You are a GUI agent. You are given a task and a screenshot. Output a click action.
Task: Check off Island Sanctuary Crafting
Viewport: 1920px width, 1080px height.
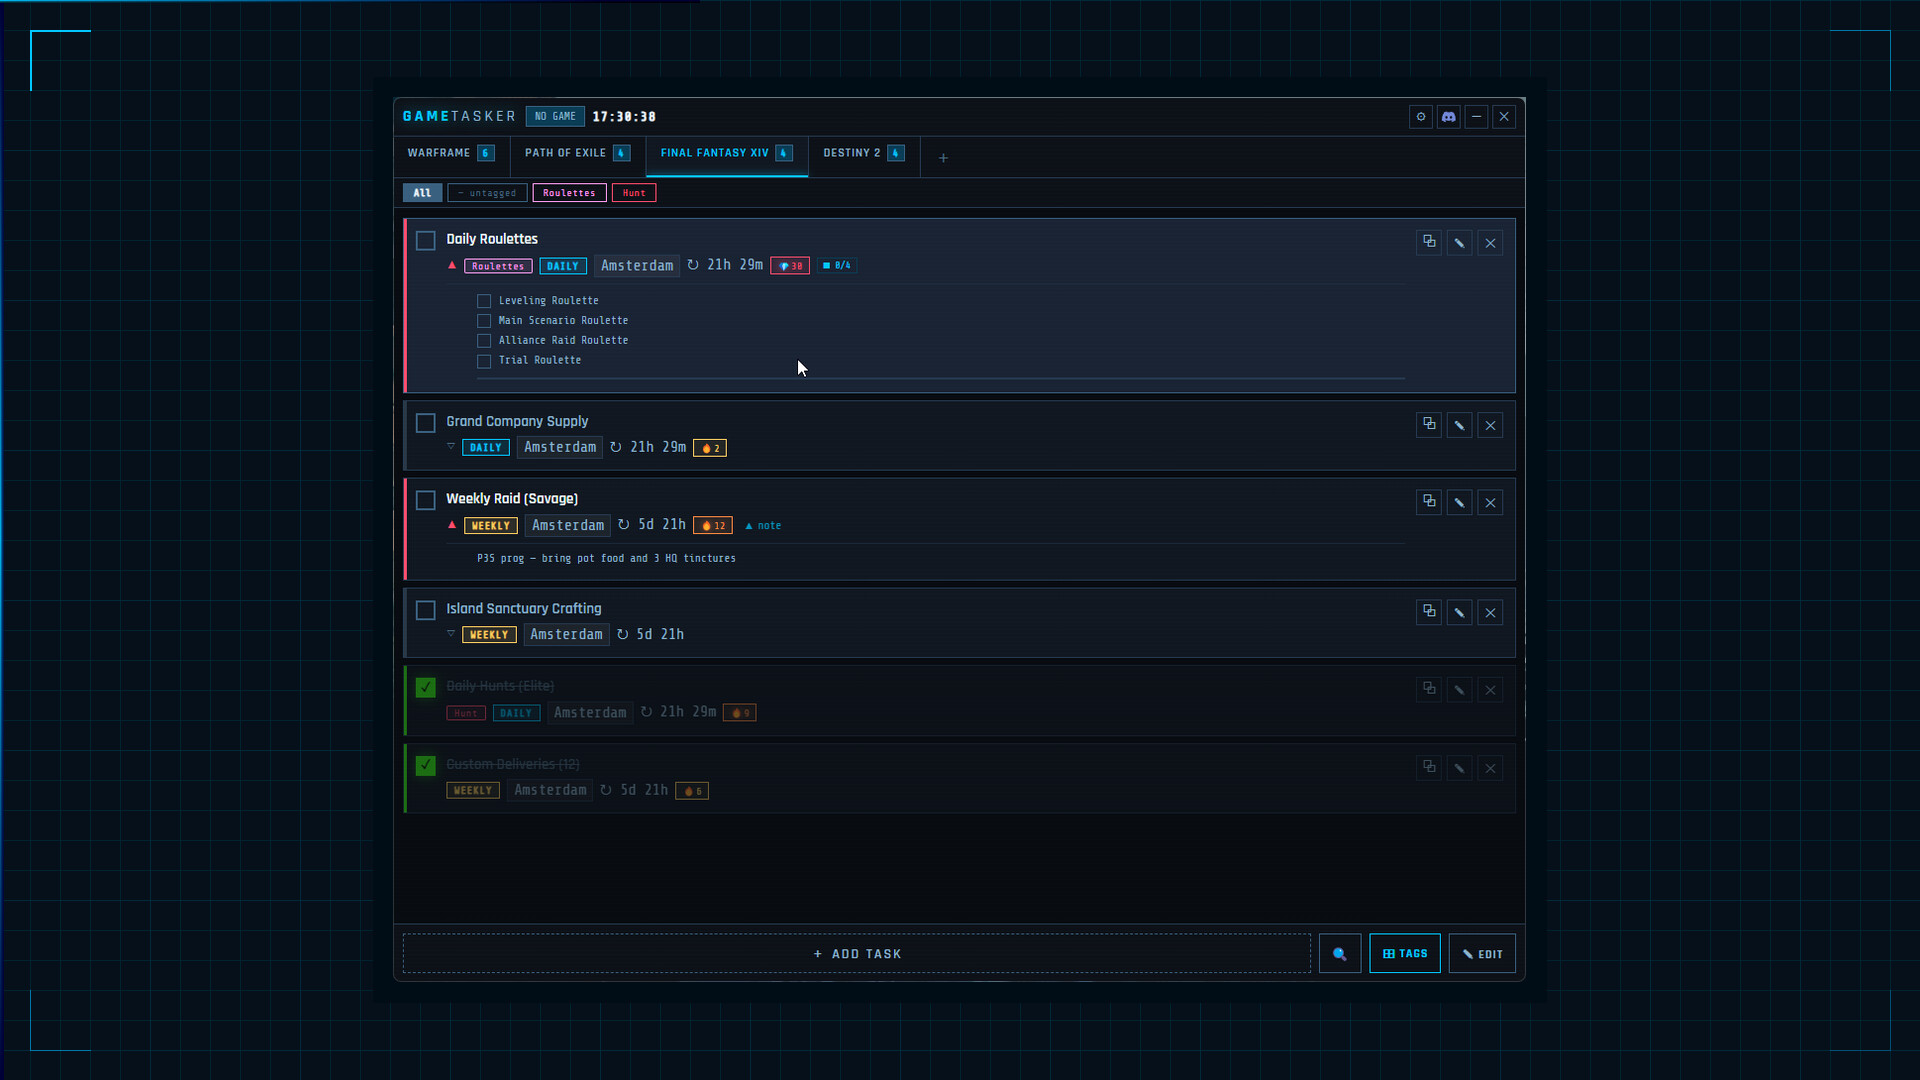point(426,610)
